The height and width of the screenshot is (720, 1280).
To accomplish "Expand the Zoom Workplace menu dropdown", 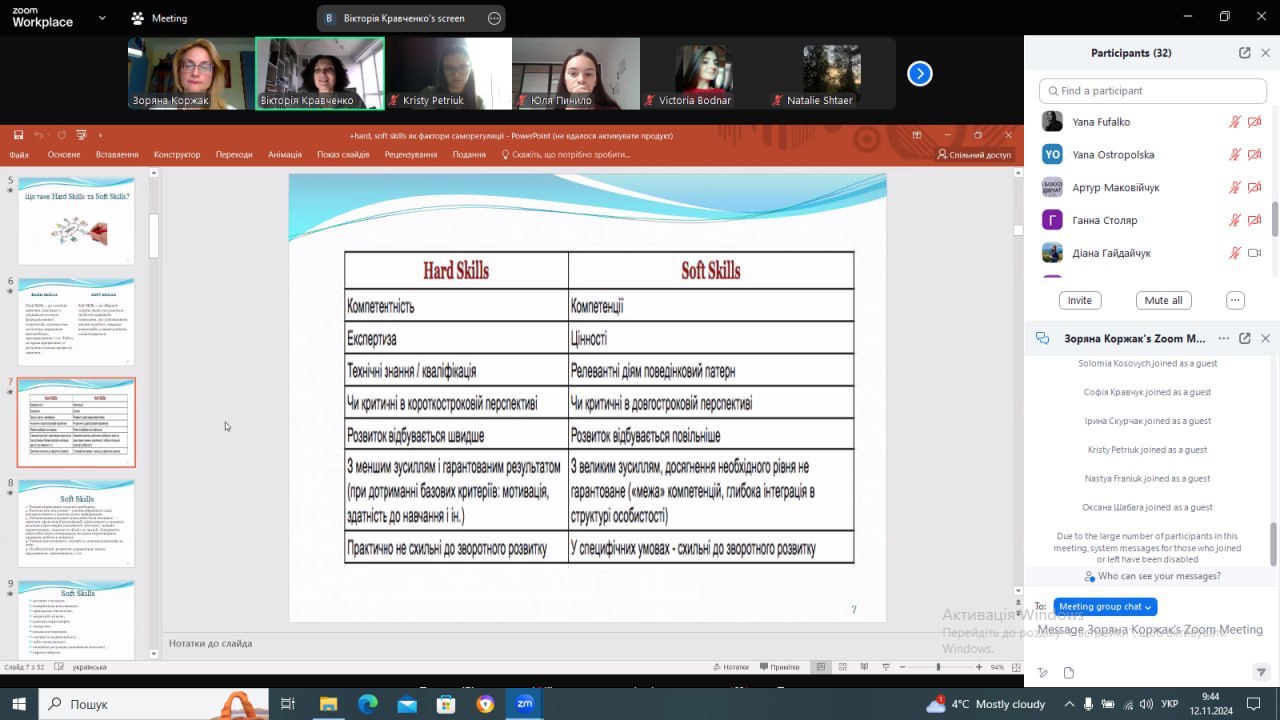I will click(102, 18).
